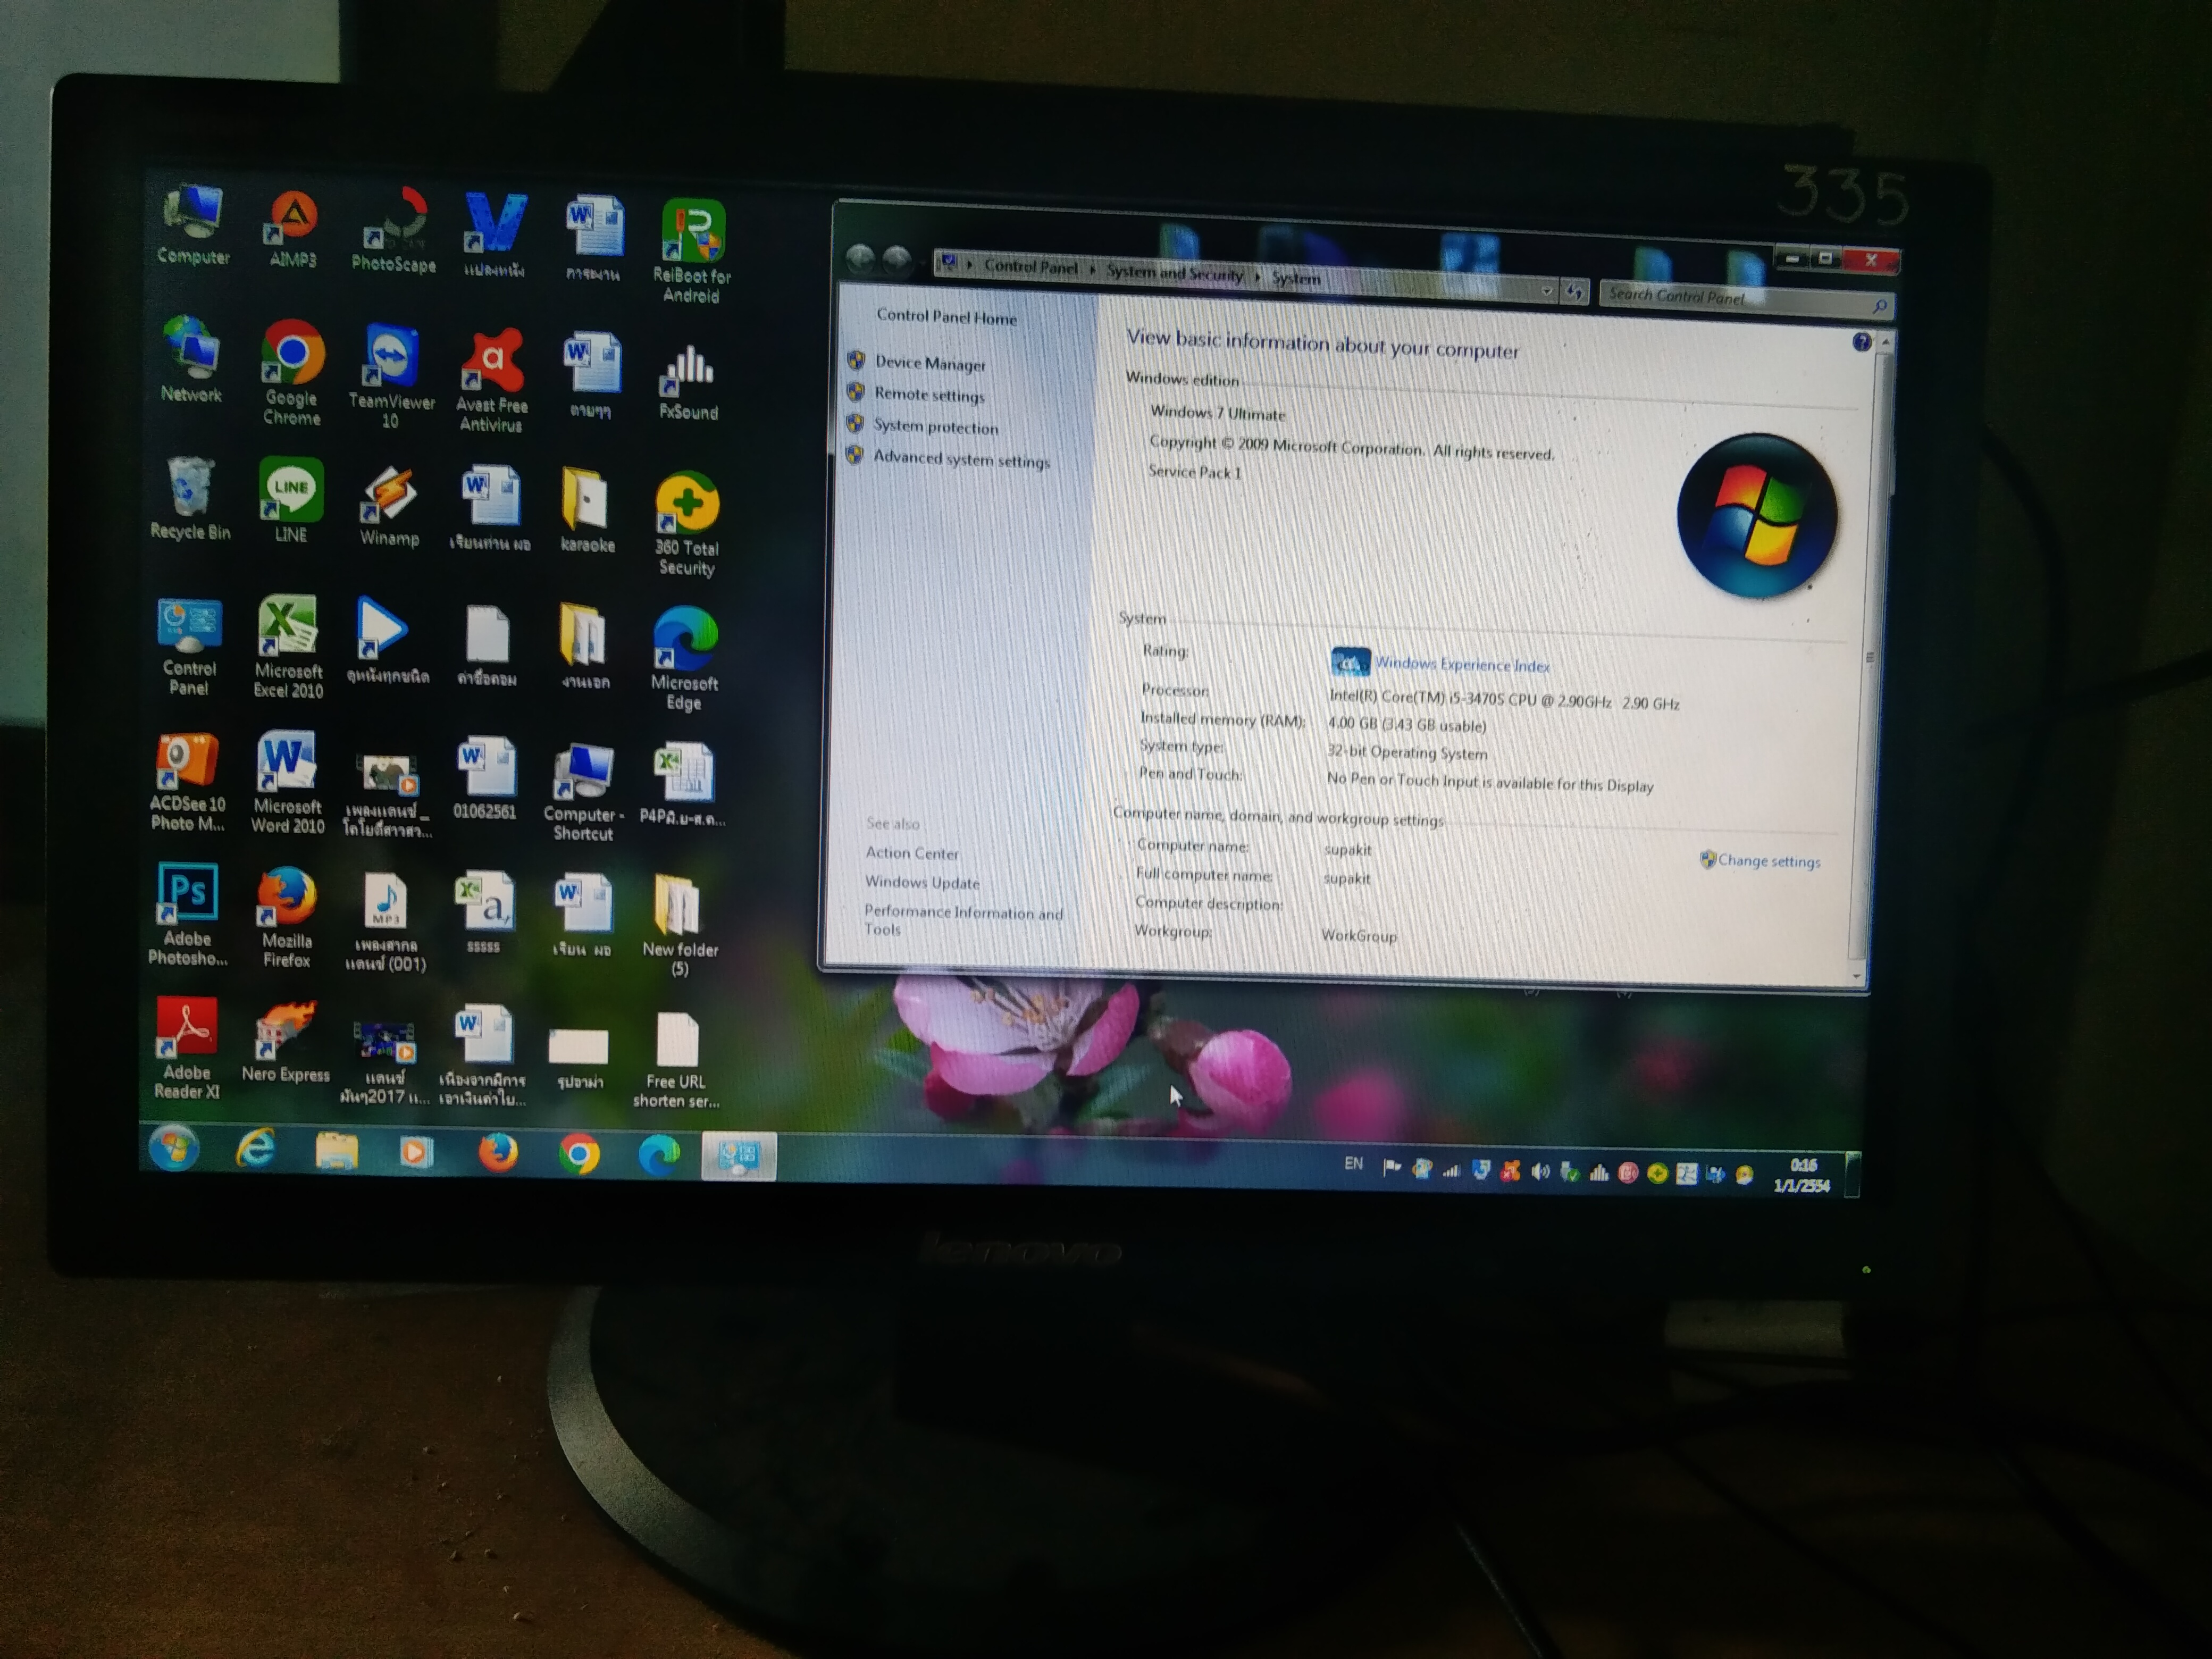Viewport: 2212px width, 1659px height.
Task: Click Change settings for computer name
Action: point(1769,861)
